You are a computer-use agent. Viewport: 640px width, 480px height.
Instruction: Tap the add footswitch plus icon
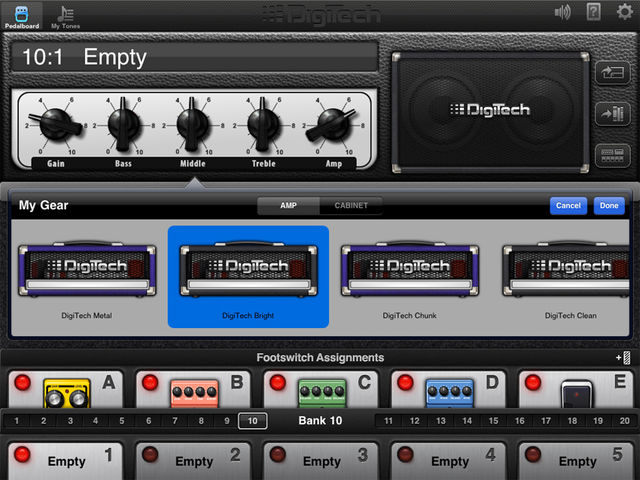tap(623, 358)
